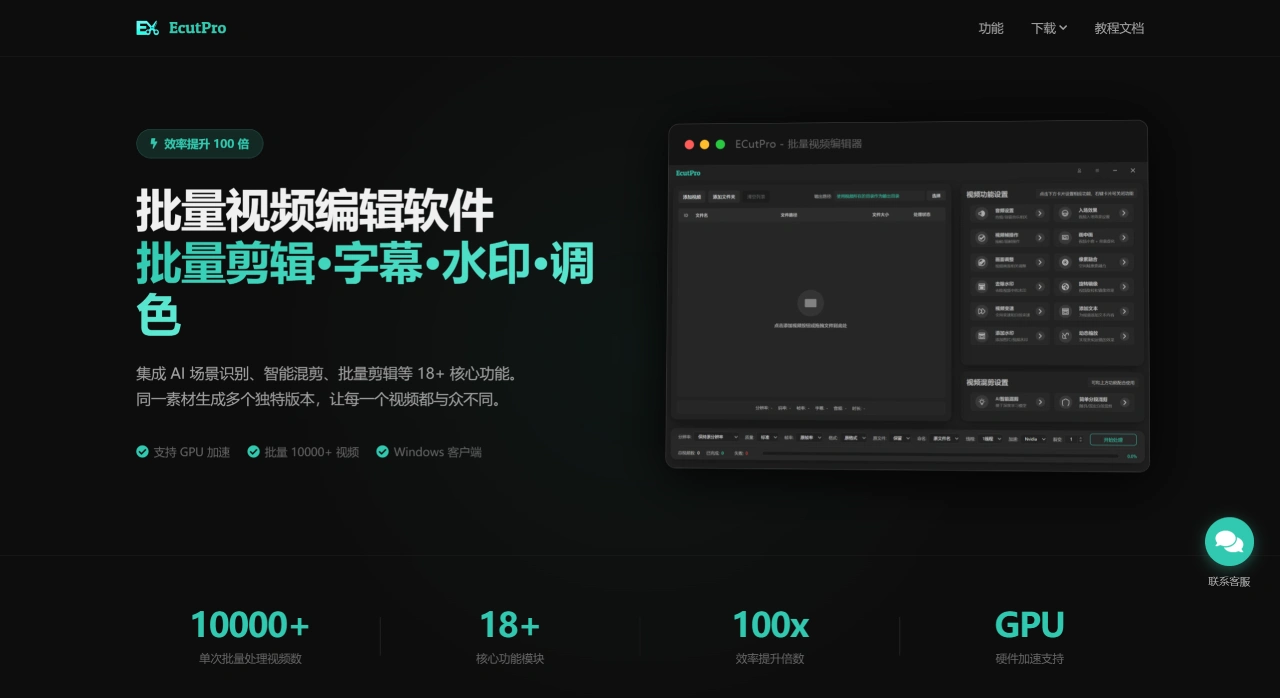The image size is (1280, 698).
Task: Click the check icon beside 支持 GPU 加速
Action: coord(142,452)
